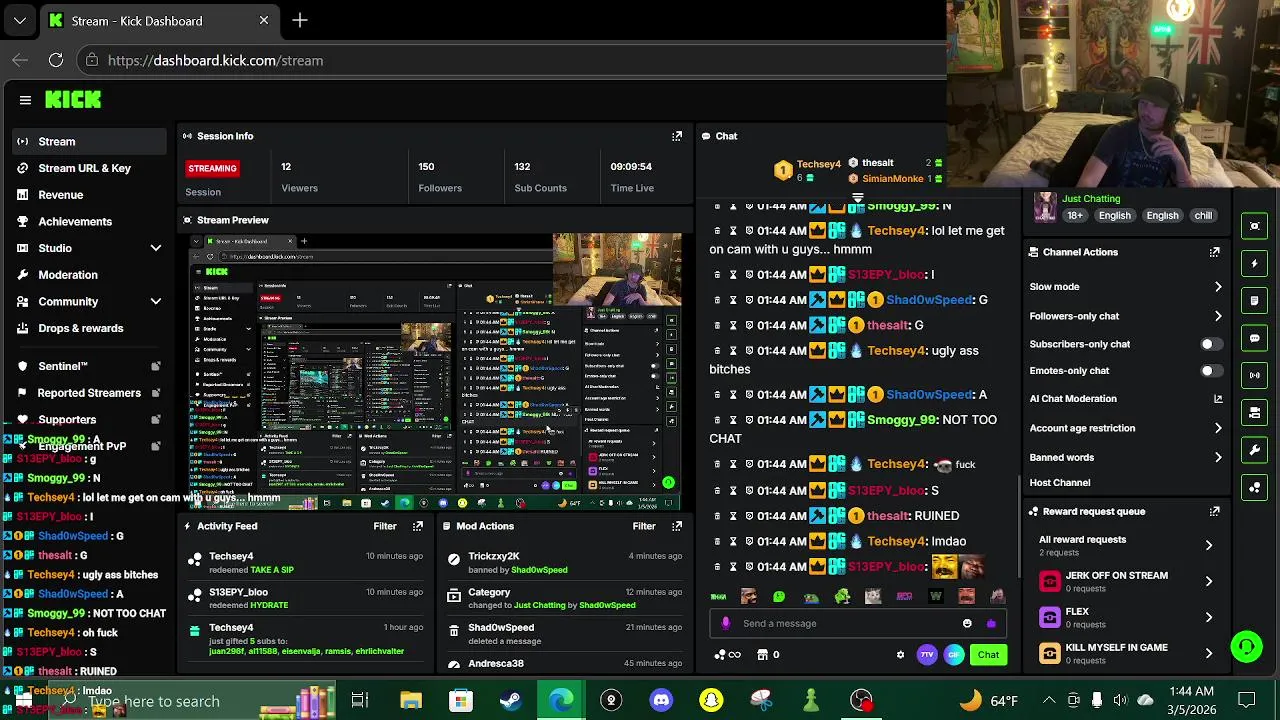
Task: Select Stream in the sidebar
Action: tap(89, 142)
